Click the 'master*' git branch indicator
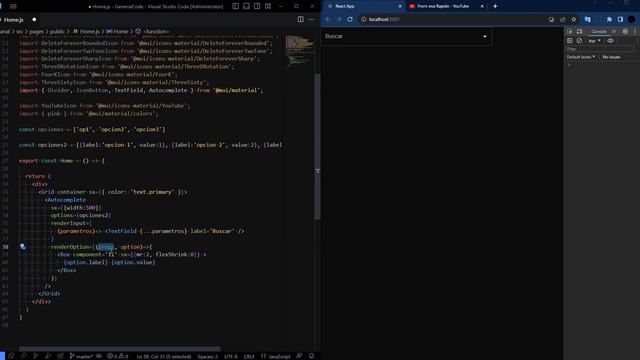This screenshot has height=360, width=640. (81, 356)
